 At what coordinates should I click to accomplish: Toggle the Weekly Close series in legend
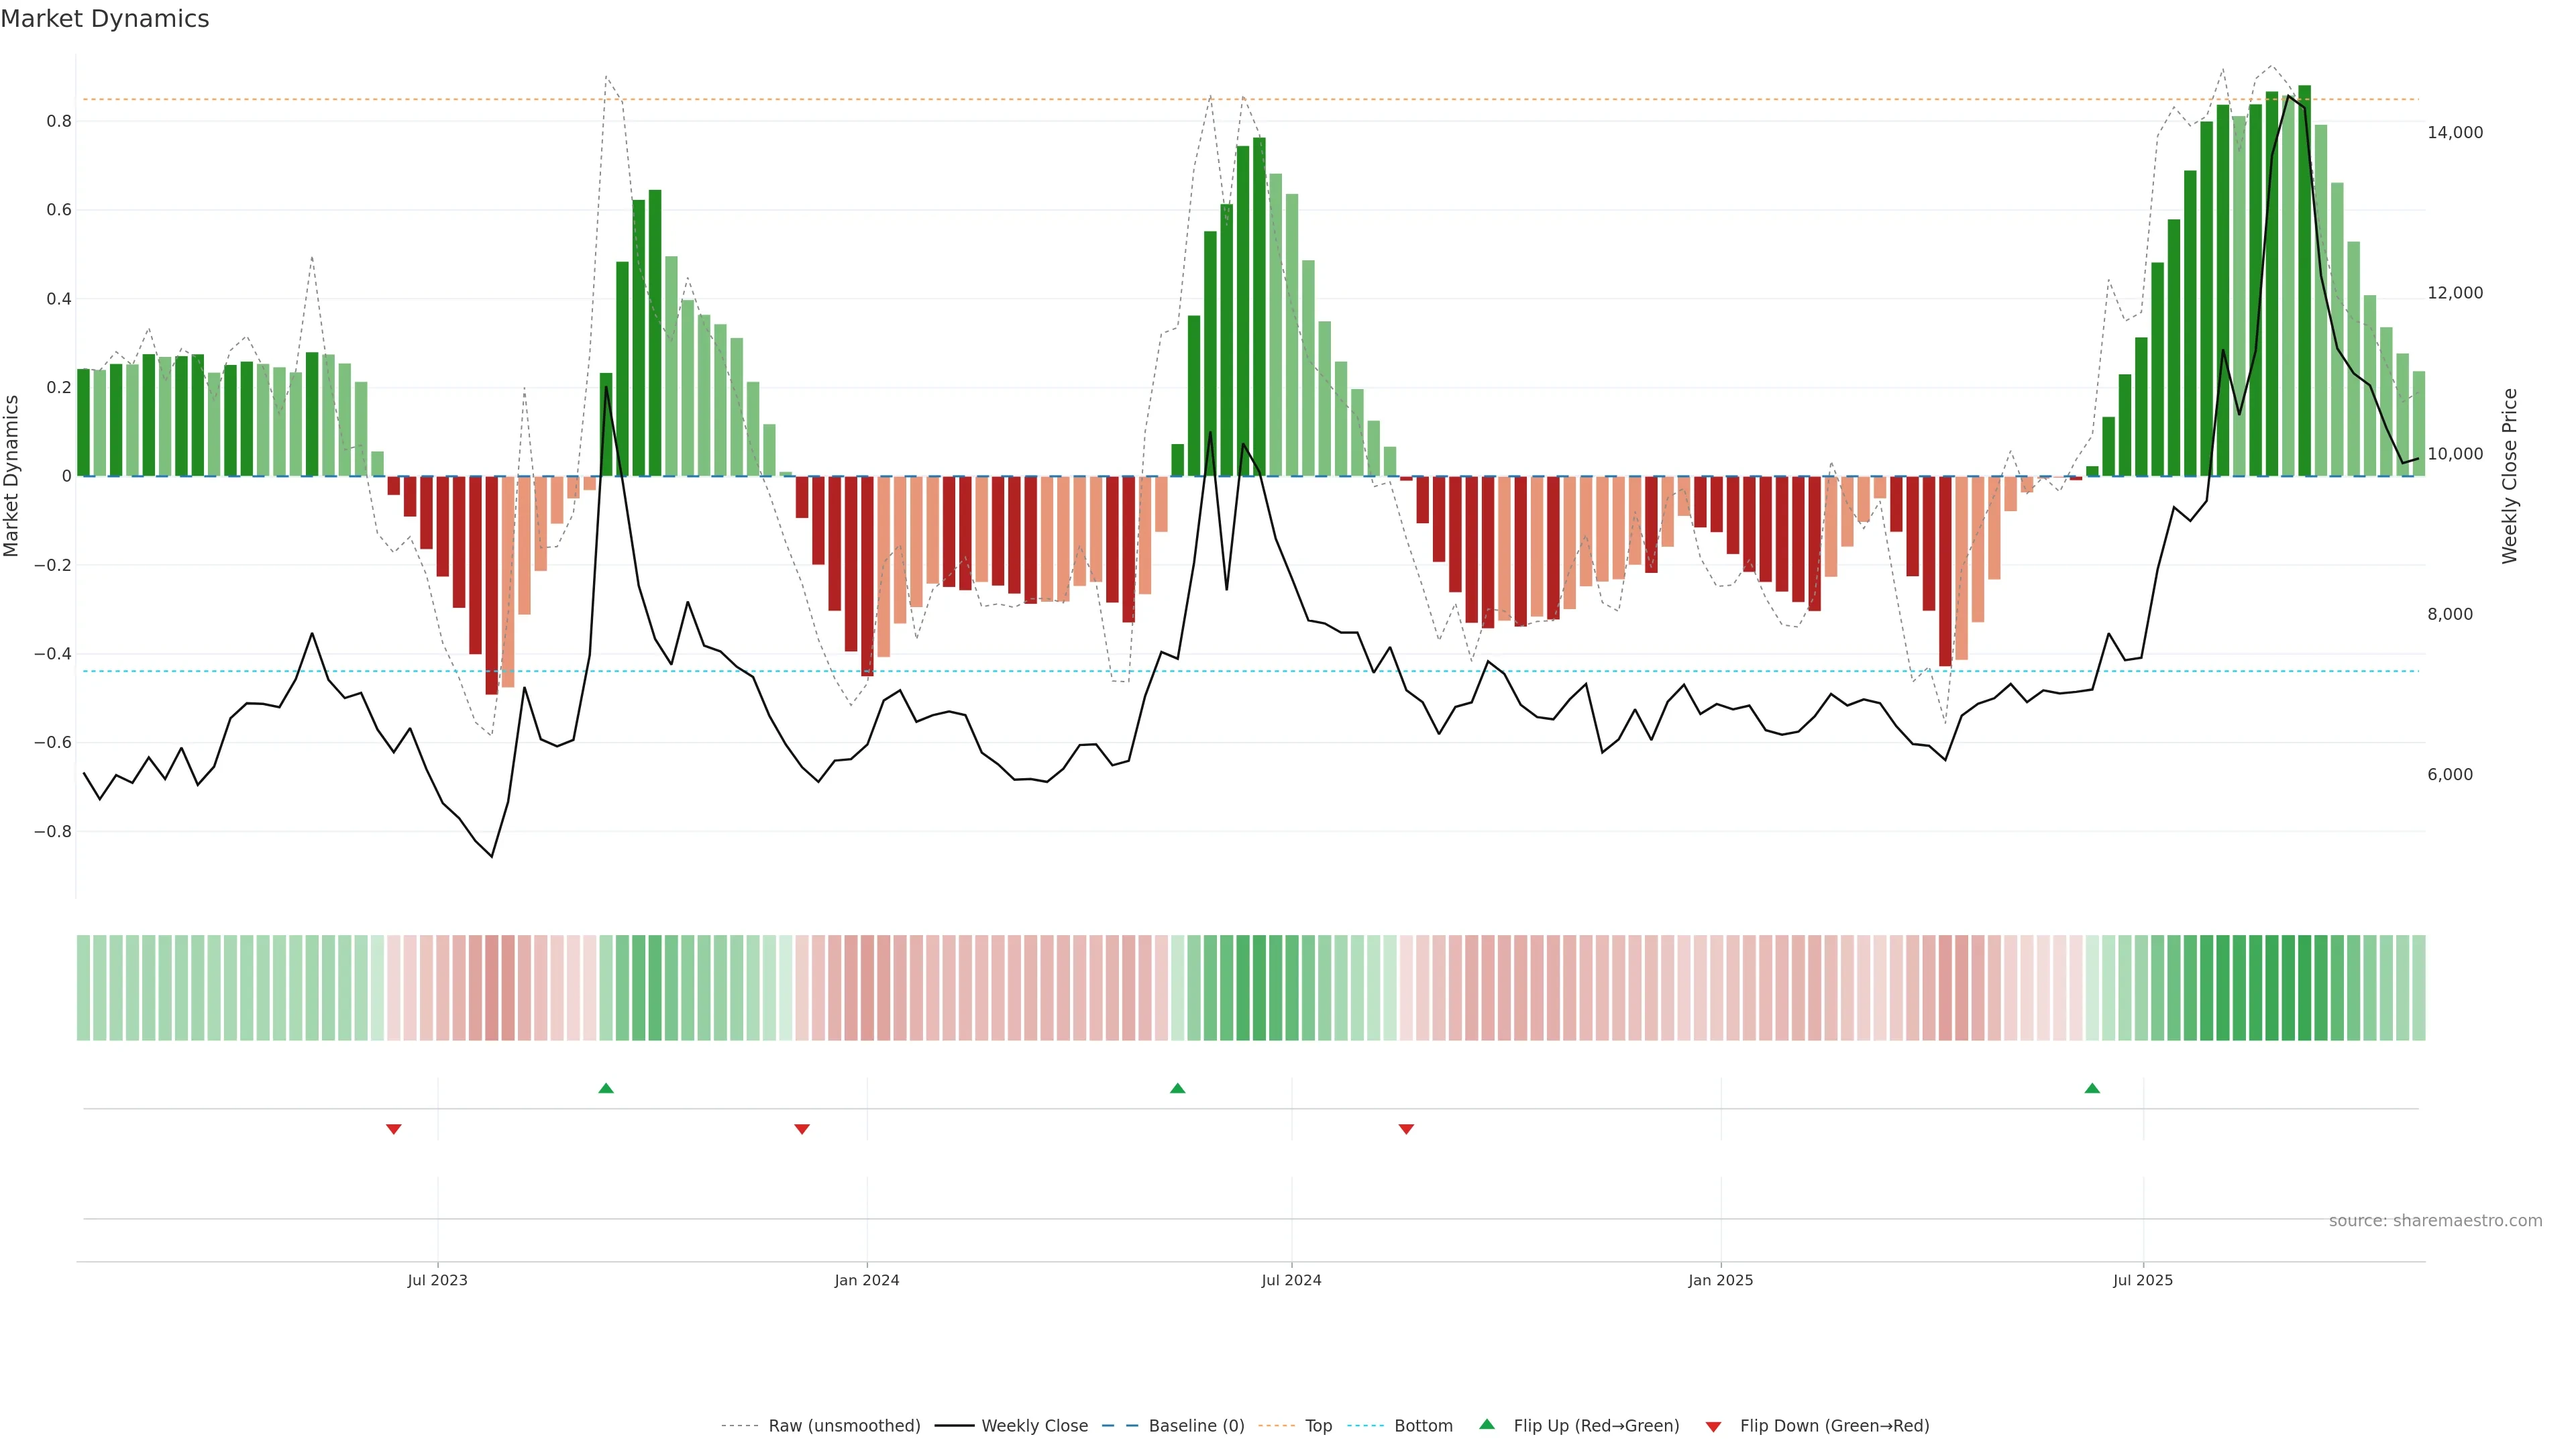(x=1034, y=1426)
